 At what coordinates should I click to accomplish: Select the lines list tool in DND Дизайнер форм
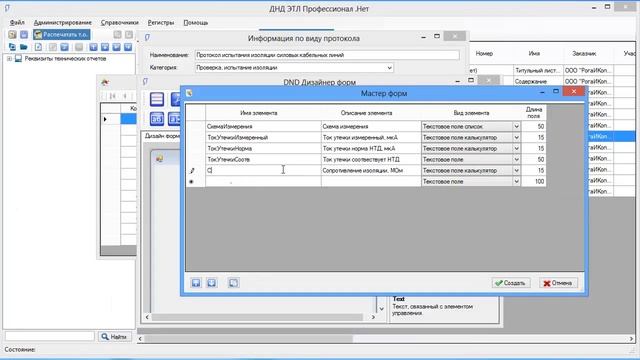pyautogui.click(x=157, y=99)
